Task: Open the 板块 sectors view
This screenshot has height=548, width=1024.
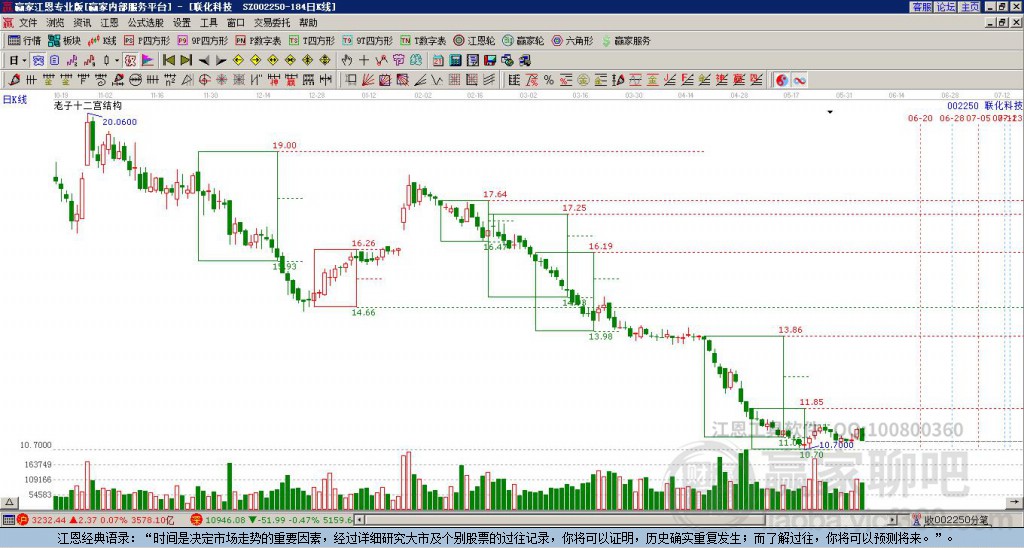Action: pyautogui.click(x=65, y=40)
